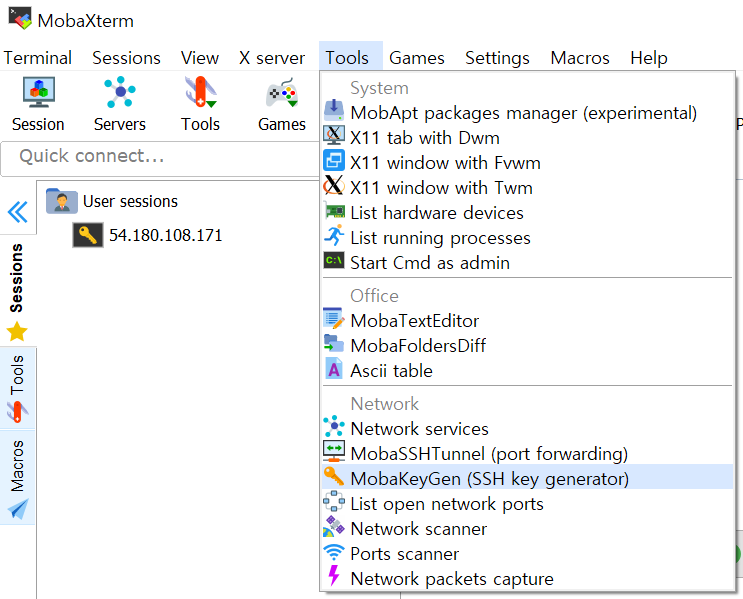Click the Ports scanner wifi icon
The image size is (743, 599).
pos(334,551)
